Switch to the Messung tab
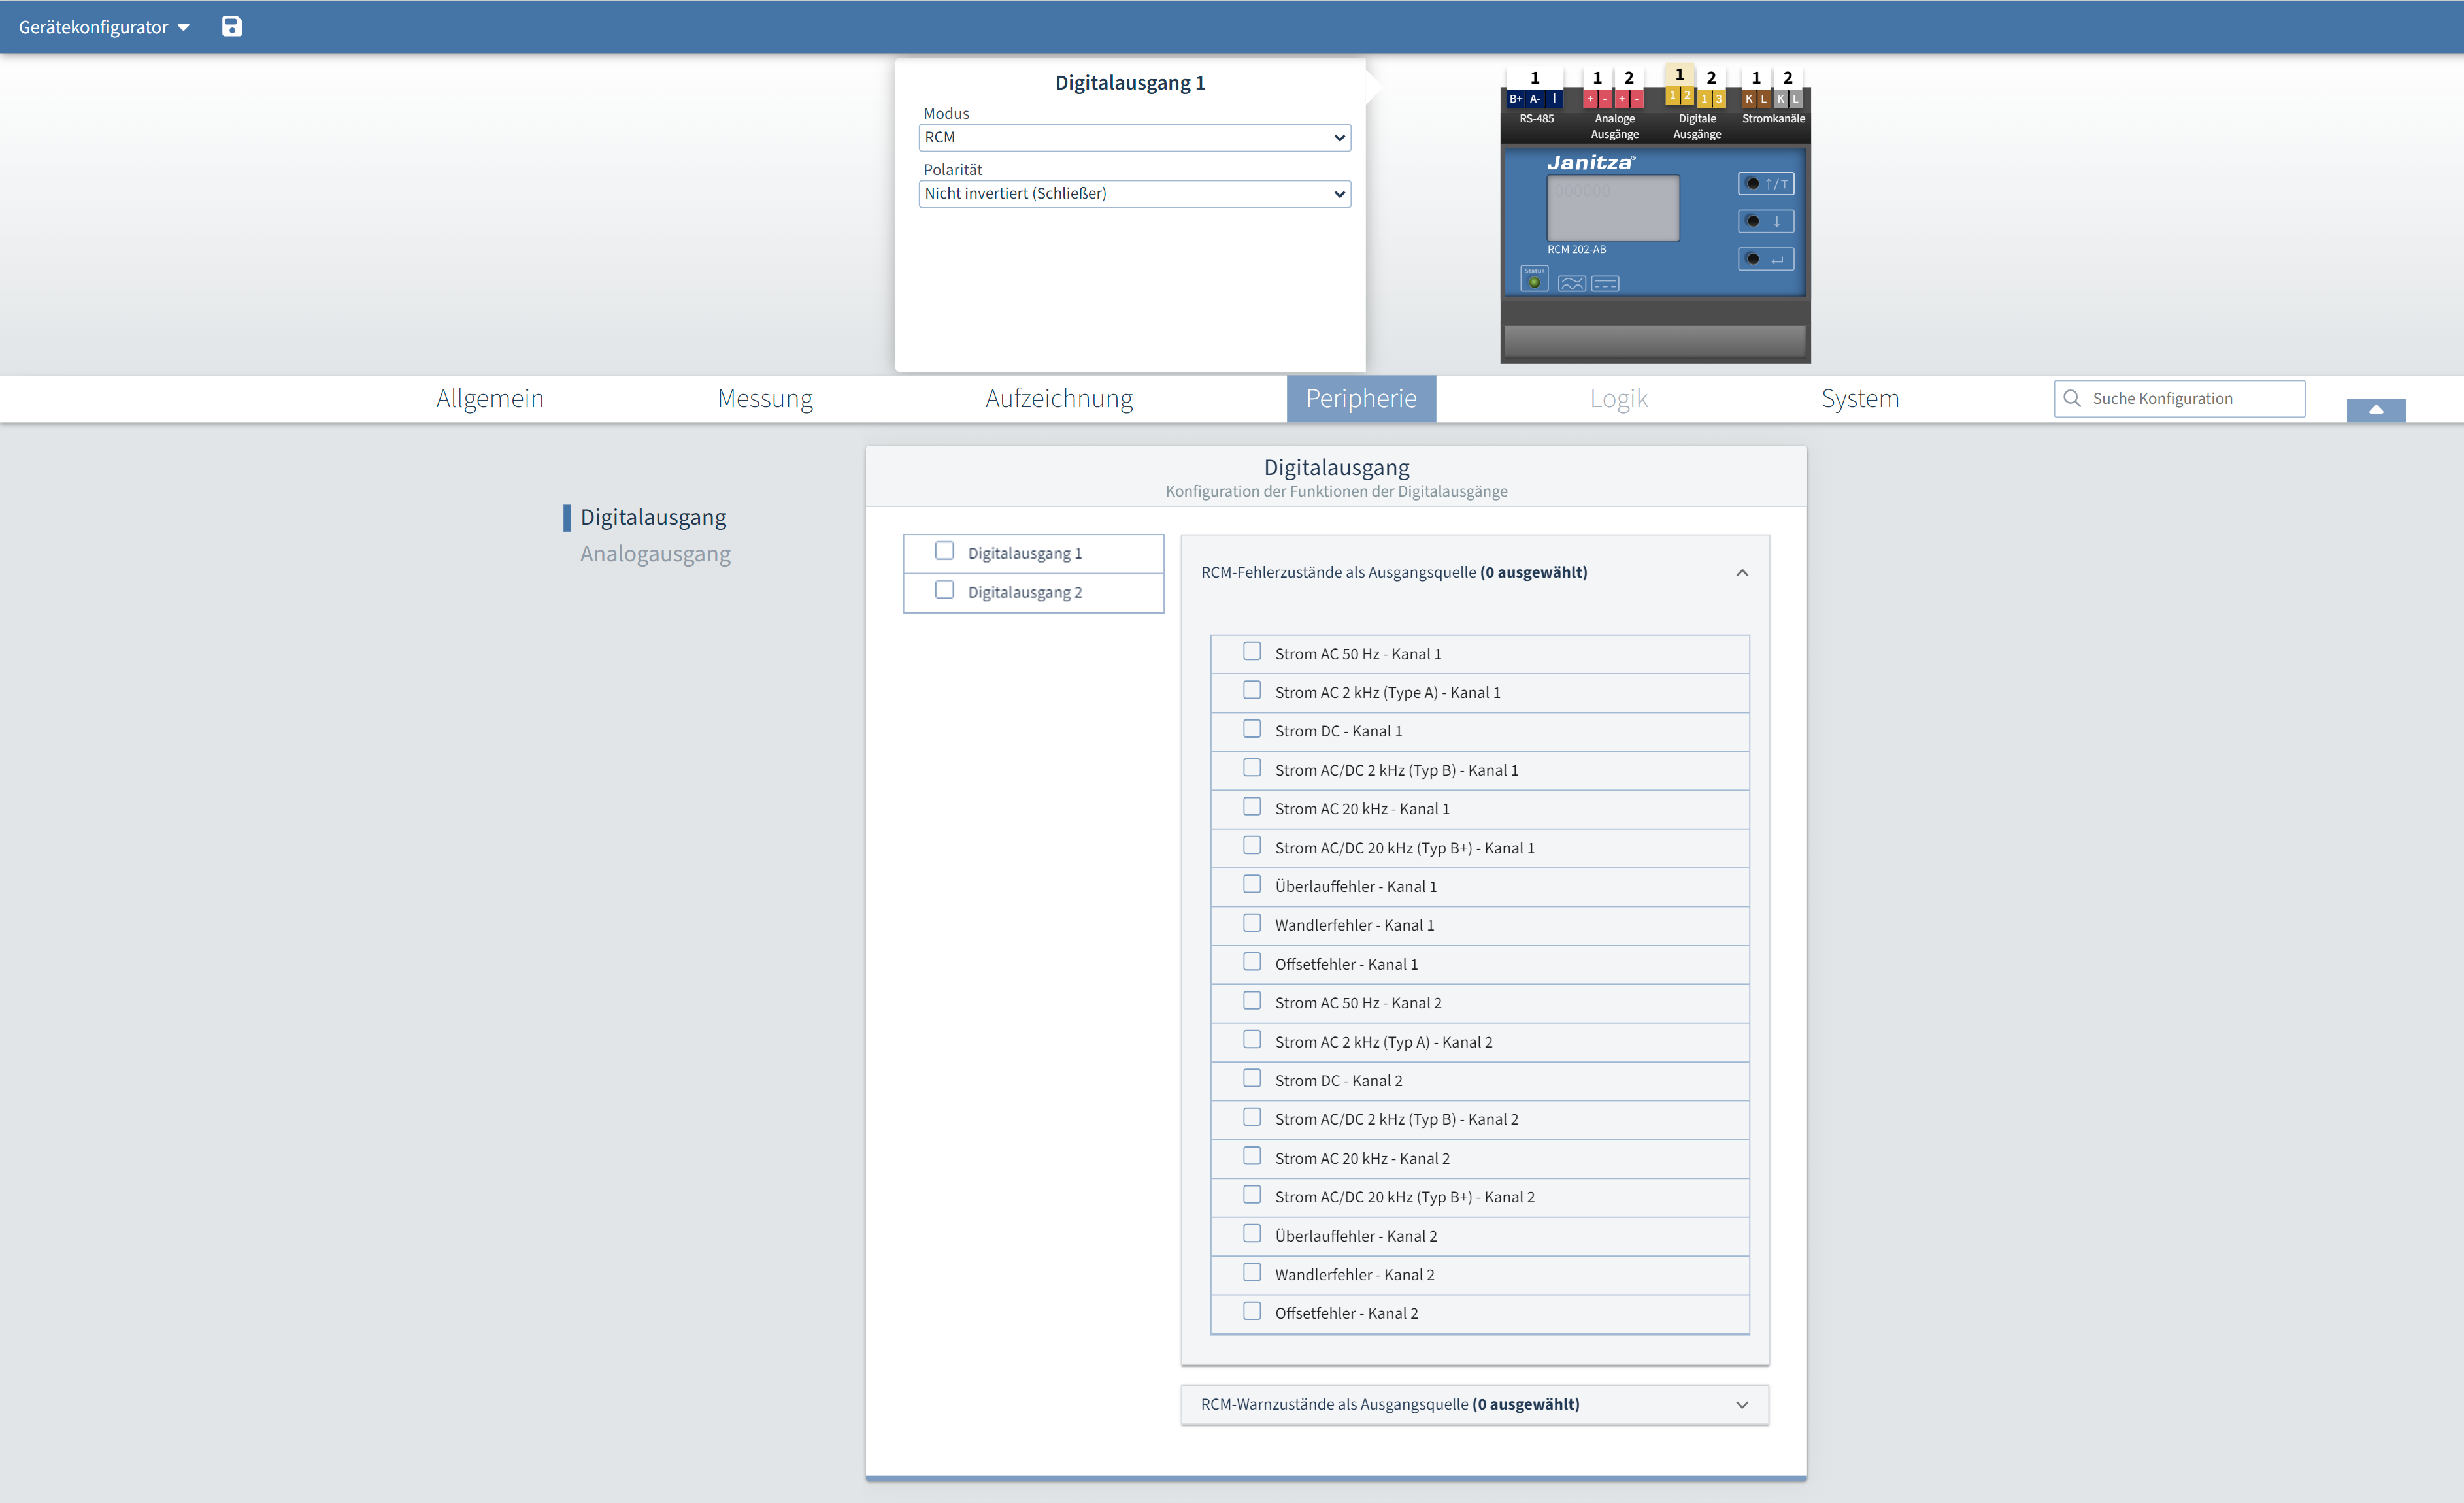Screen dimensions: 2464x1503 coord(765,398)
